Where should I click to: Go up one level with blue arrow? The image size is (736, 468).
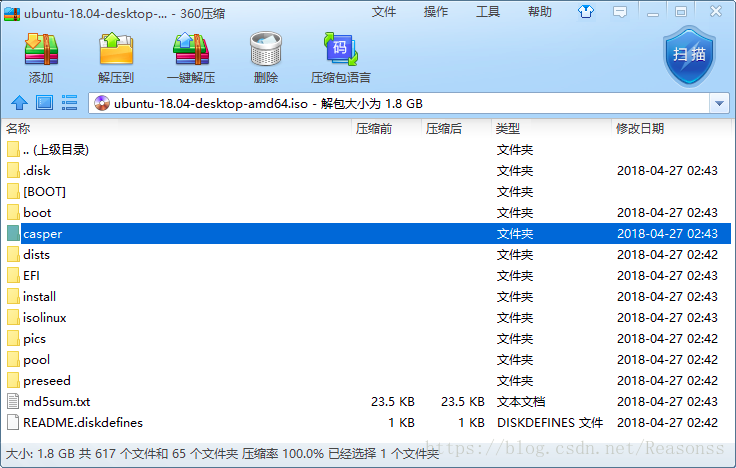coord(19,103)
